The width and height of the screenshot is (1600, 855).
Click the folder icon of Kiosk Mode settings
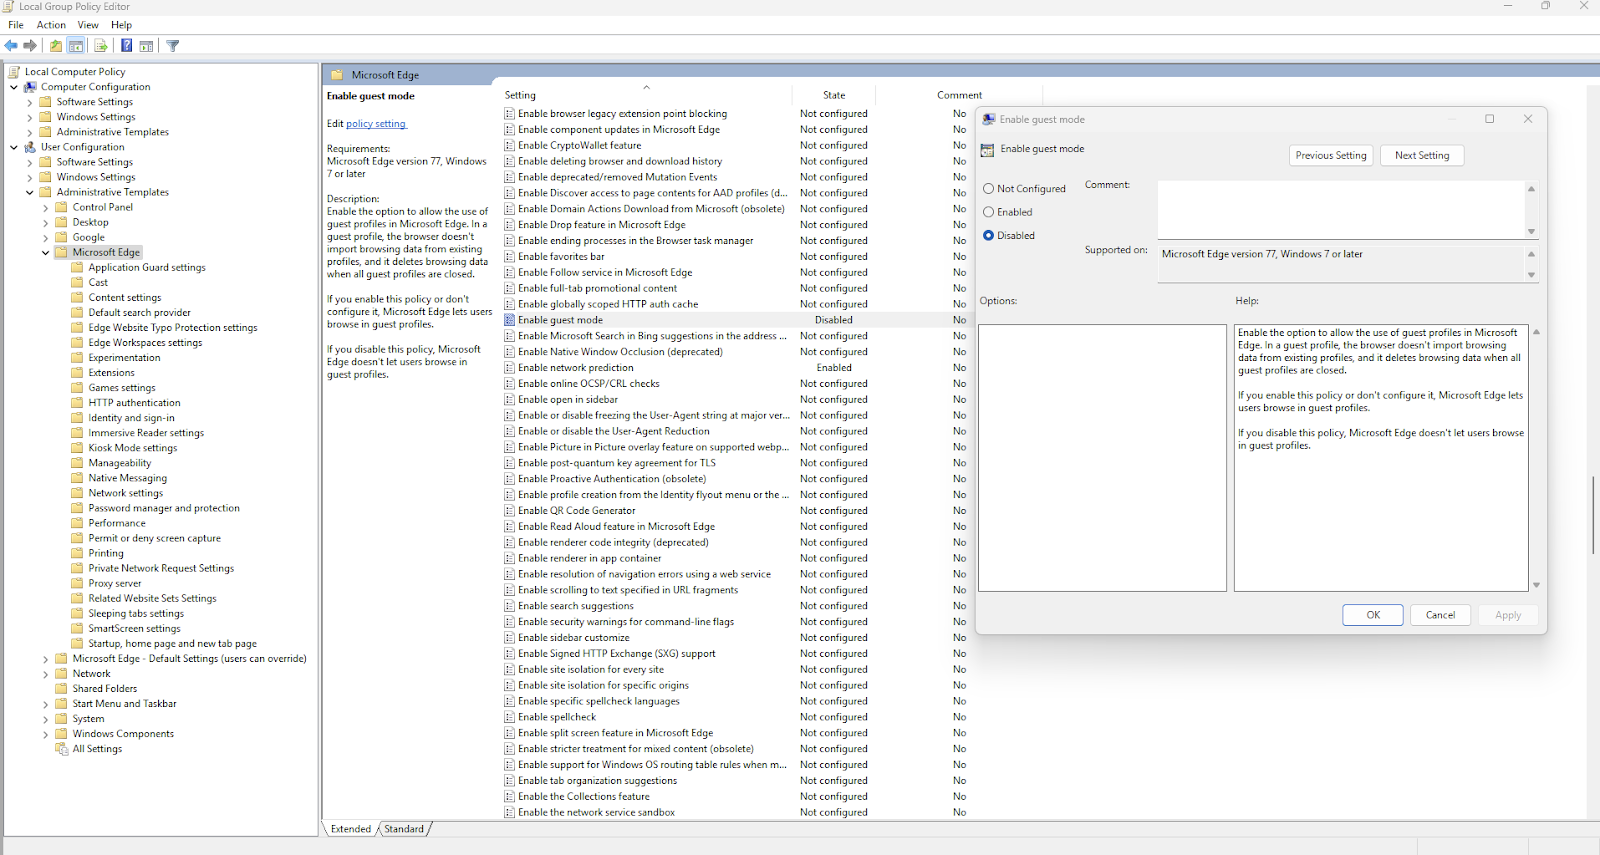pyautogui.click(x=78, y=447)
